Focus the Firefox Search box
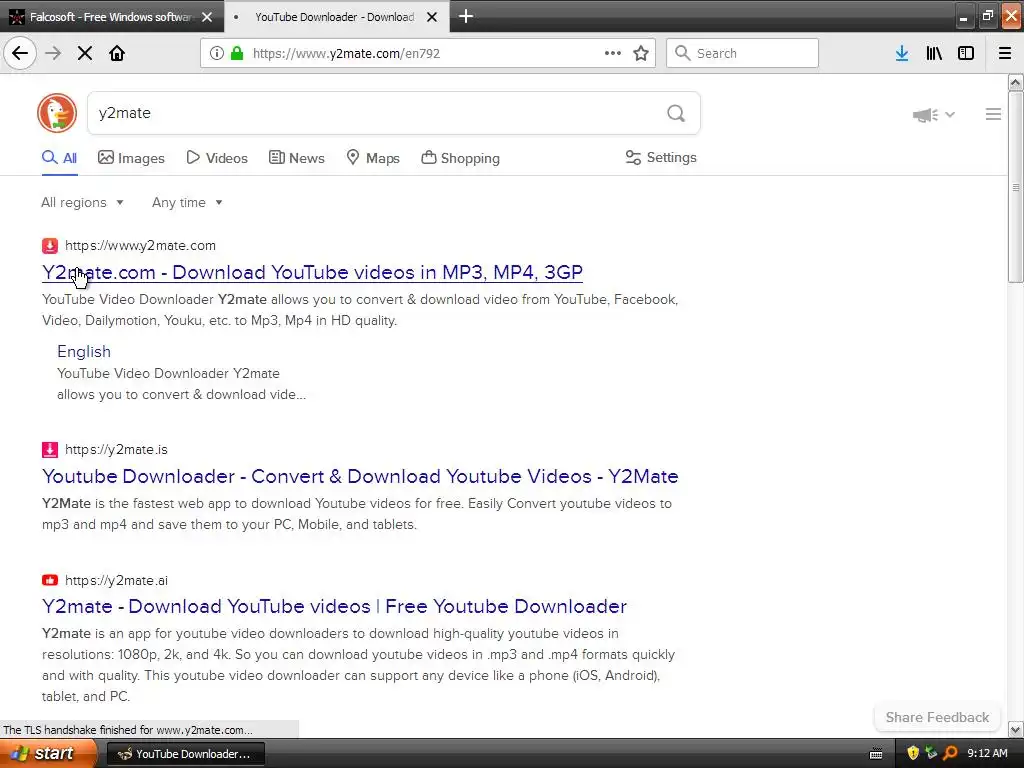 click(x=742, y=53)
